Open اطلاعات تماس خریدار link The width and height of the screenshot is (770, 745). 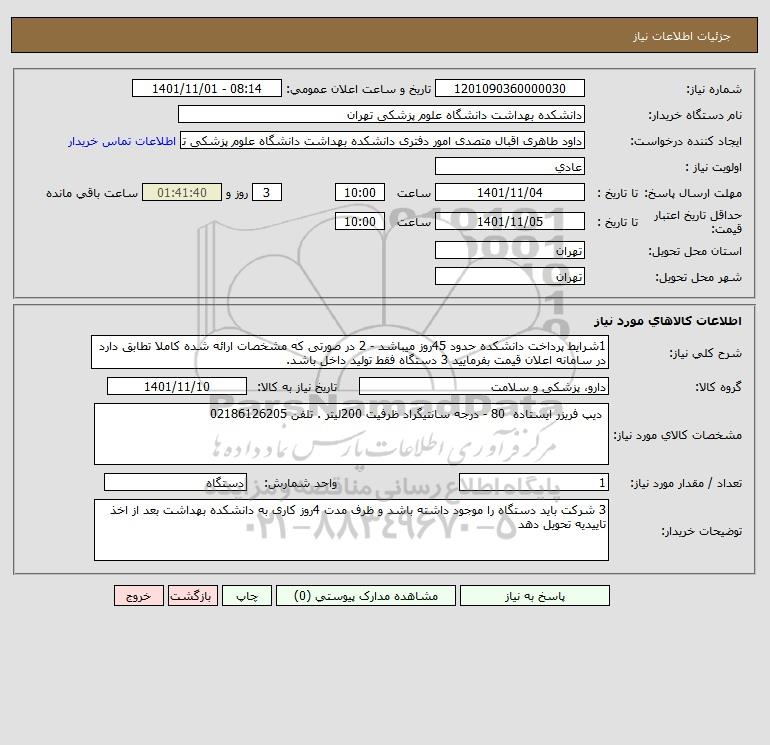[122, 141]
